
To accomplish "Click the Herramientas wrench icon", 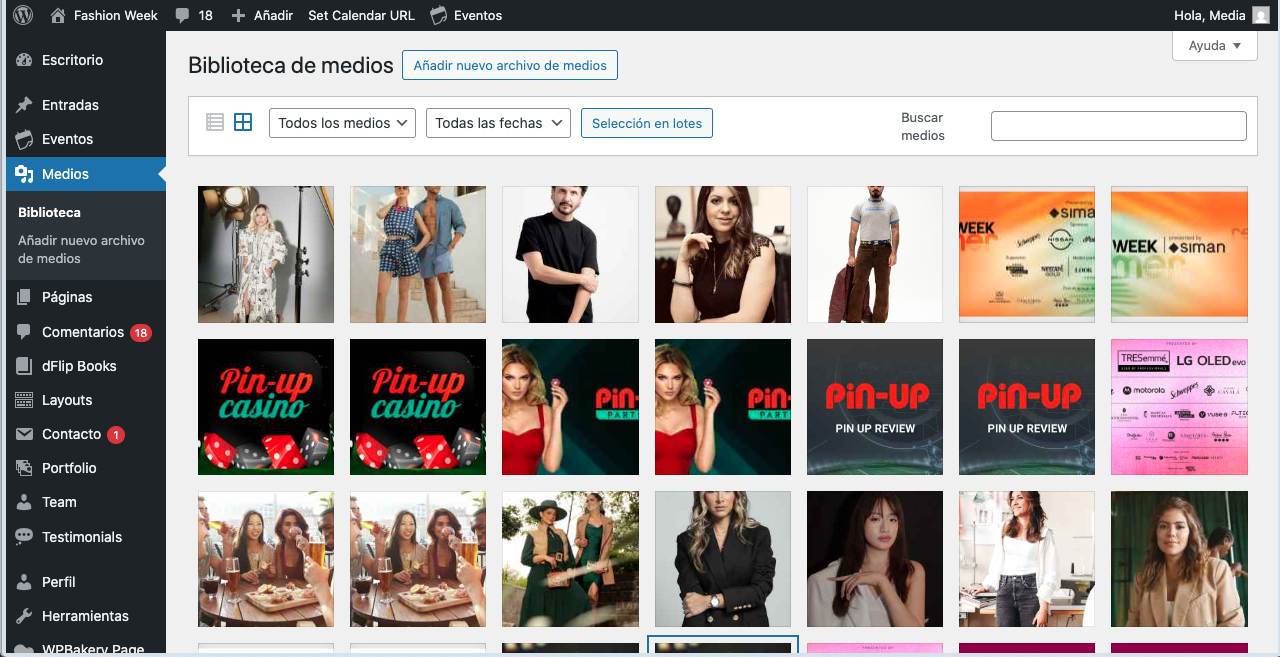I will (25, 616).
